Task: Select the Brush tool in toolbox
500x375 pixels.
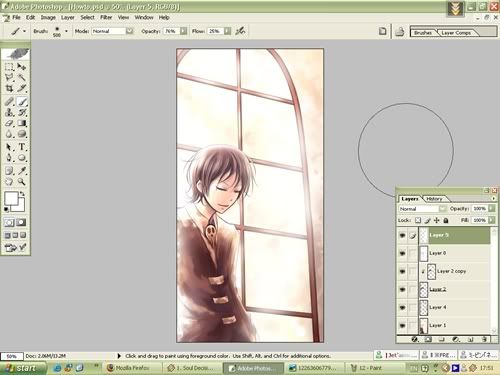Action: click(22, 102)
